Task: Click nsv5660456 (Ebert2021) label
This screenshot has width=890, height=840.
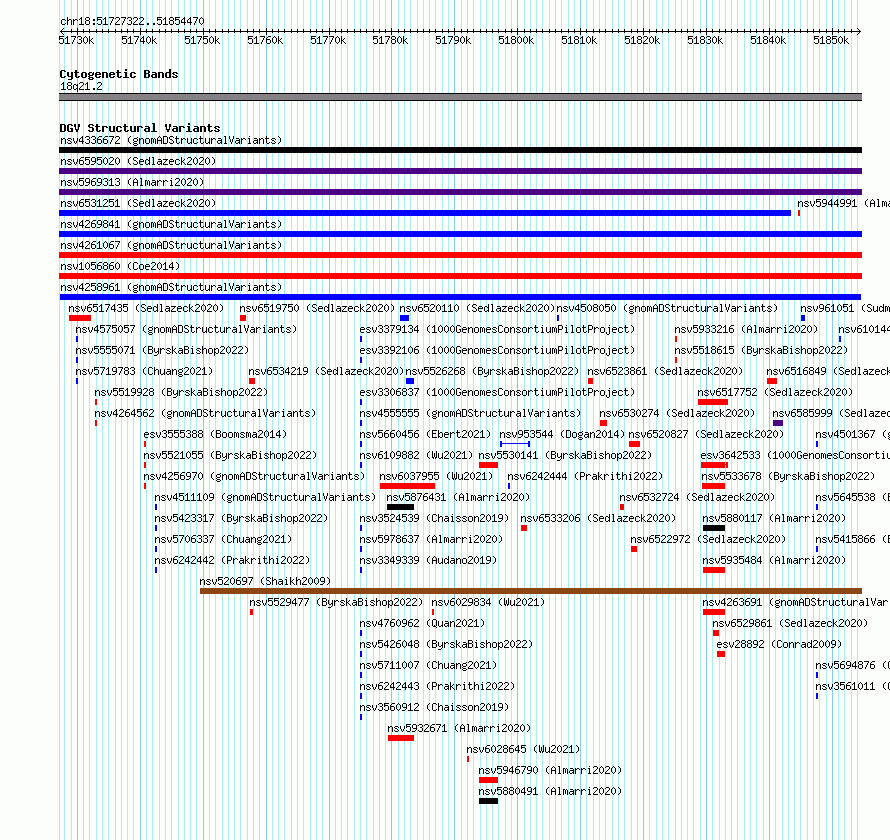Action: (425, 434)
